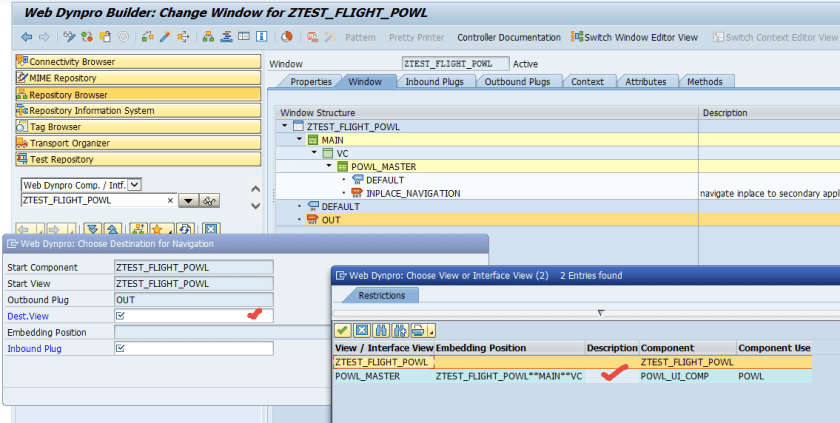Click the Favorites star icon
This screenshot has height=423, width=840.
(159, 229)
